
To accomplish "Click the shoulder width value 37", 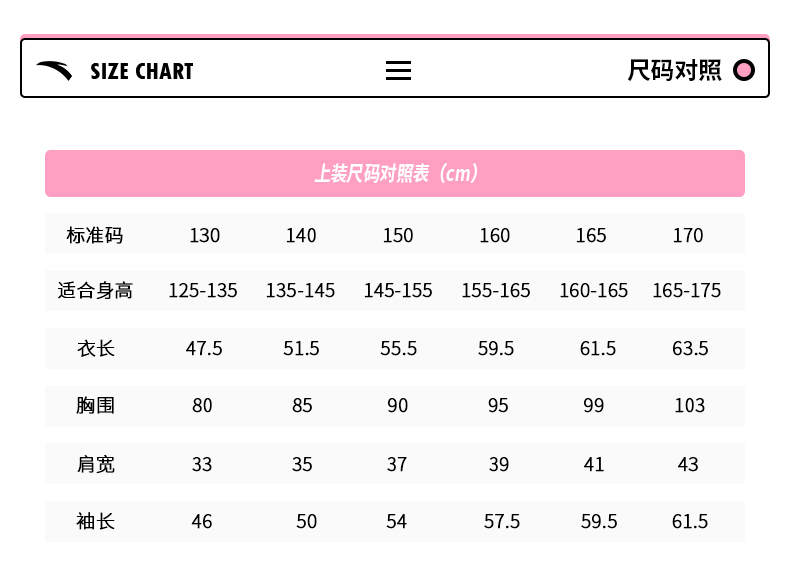I will (397, 464).
